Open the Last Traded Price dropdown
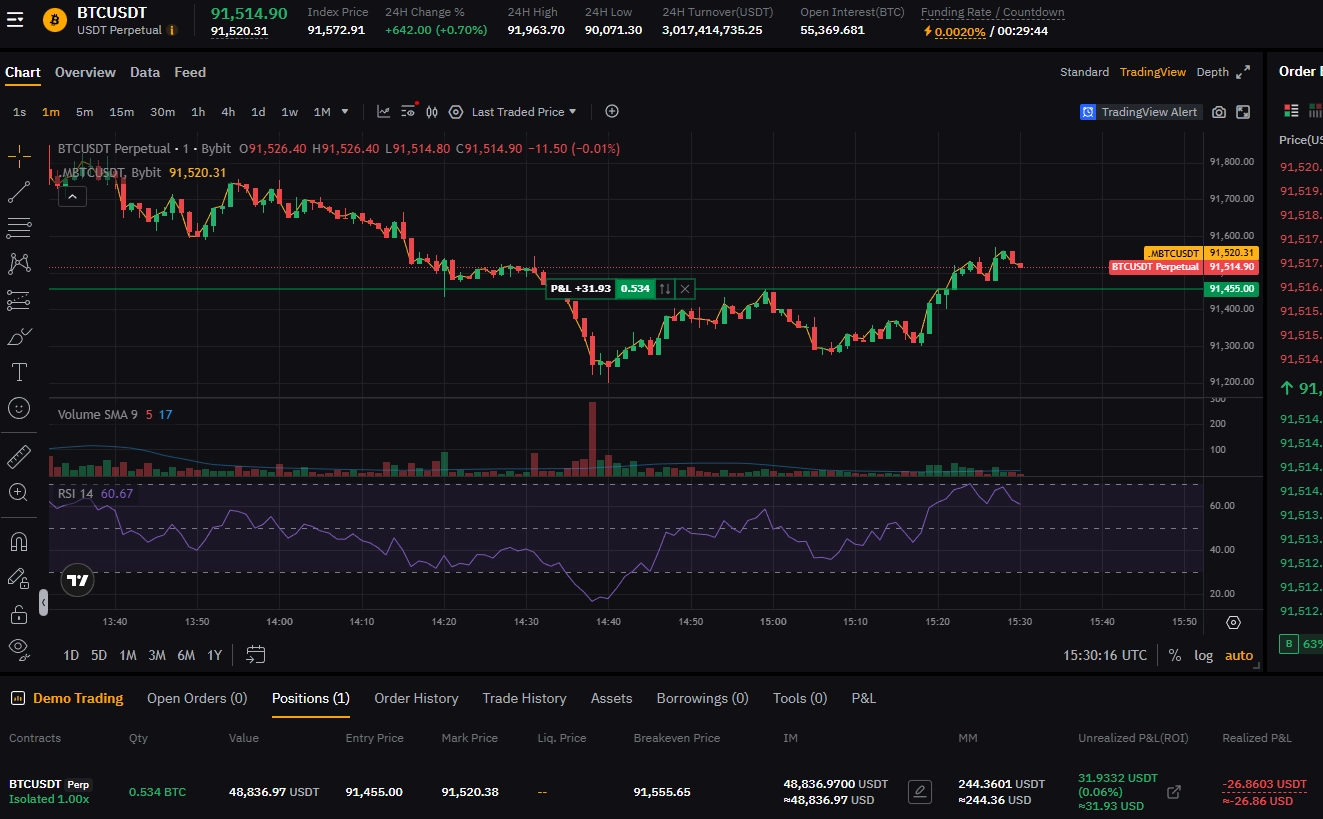The image size is (1323, 819). [520, 112]
